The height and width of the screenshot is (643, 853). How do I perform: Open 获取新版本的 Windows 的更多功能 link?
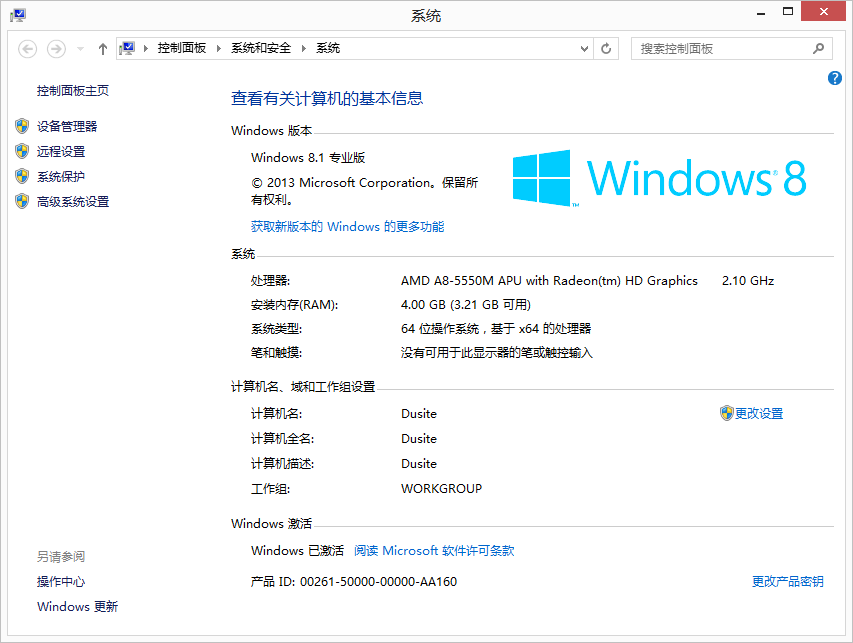[348, 226]
